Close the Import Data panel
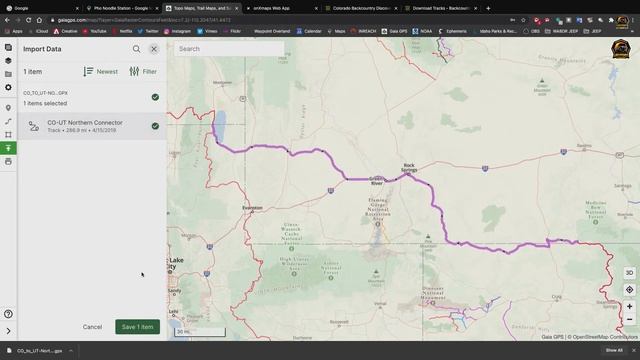640x360 pixels. pos(154,49)
